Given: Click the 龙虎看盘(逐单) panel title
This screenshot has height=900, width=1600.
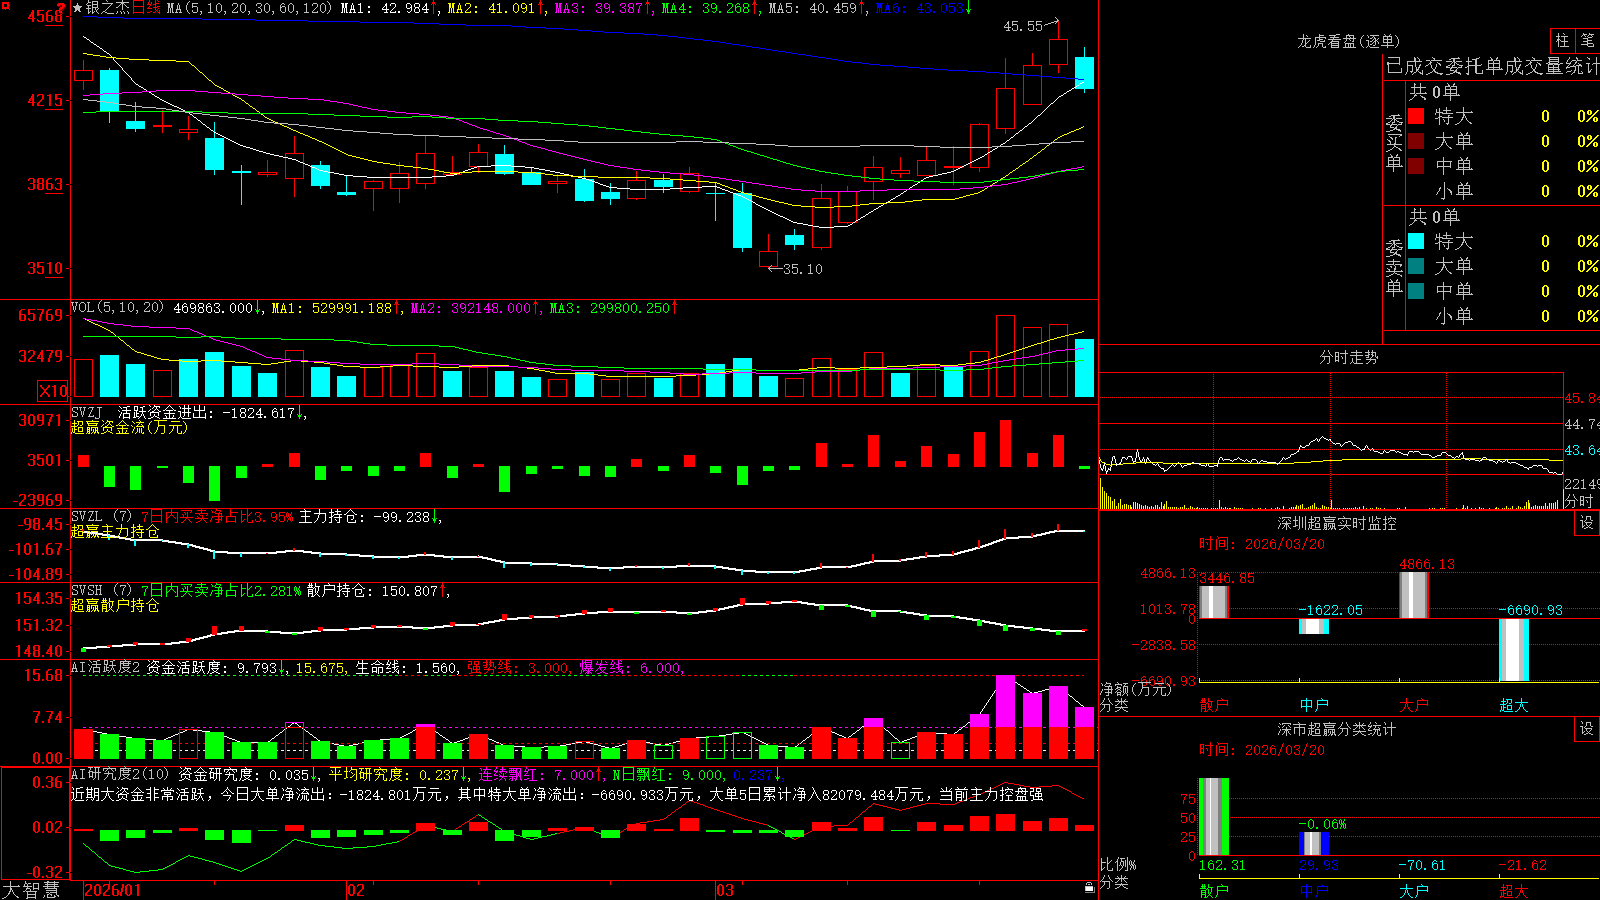Looking at the screenshot, I should pos(1348,41).
